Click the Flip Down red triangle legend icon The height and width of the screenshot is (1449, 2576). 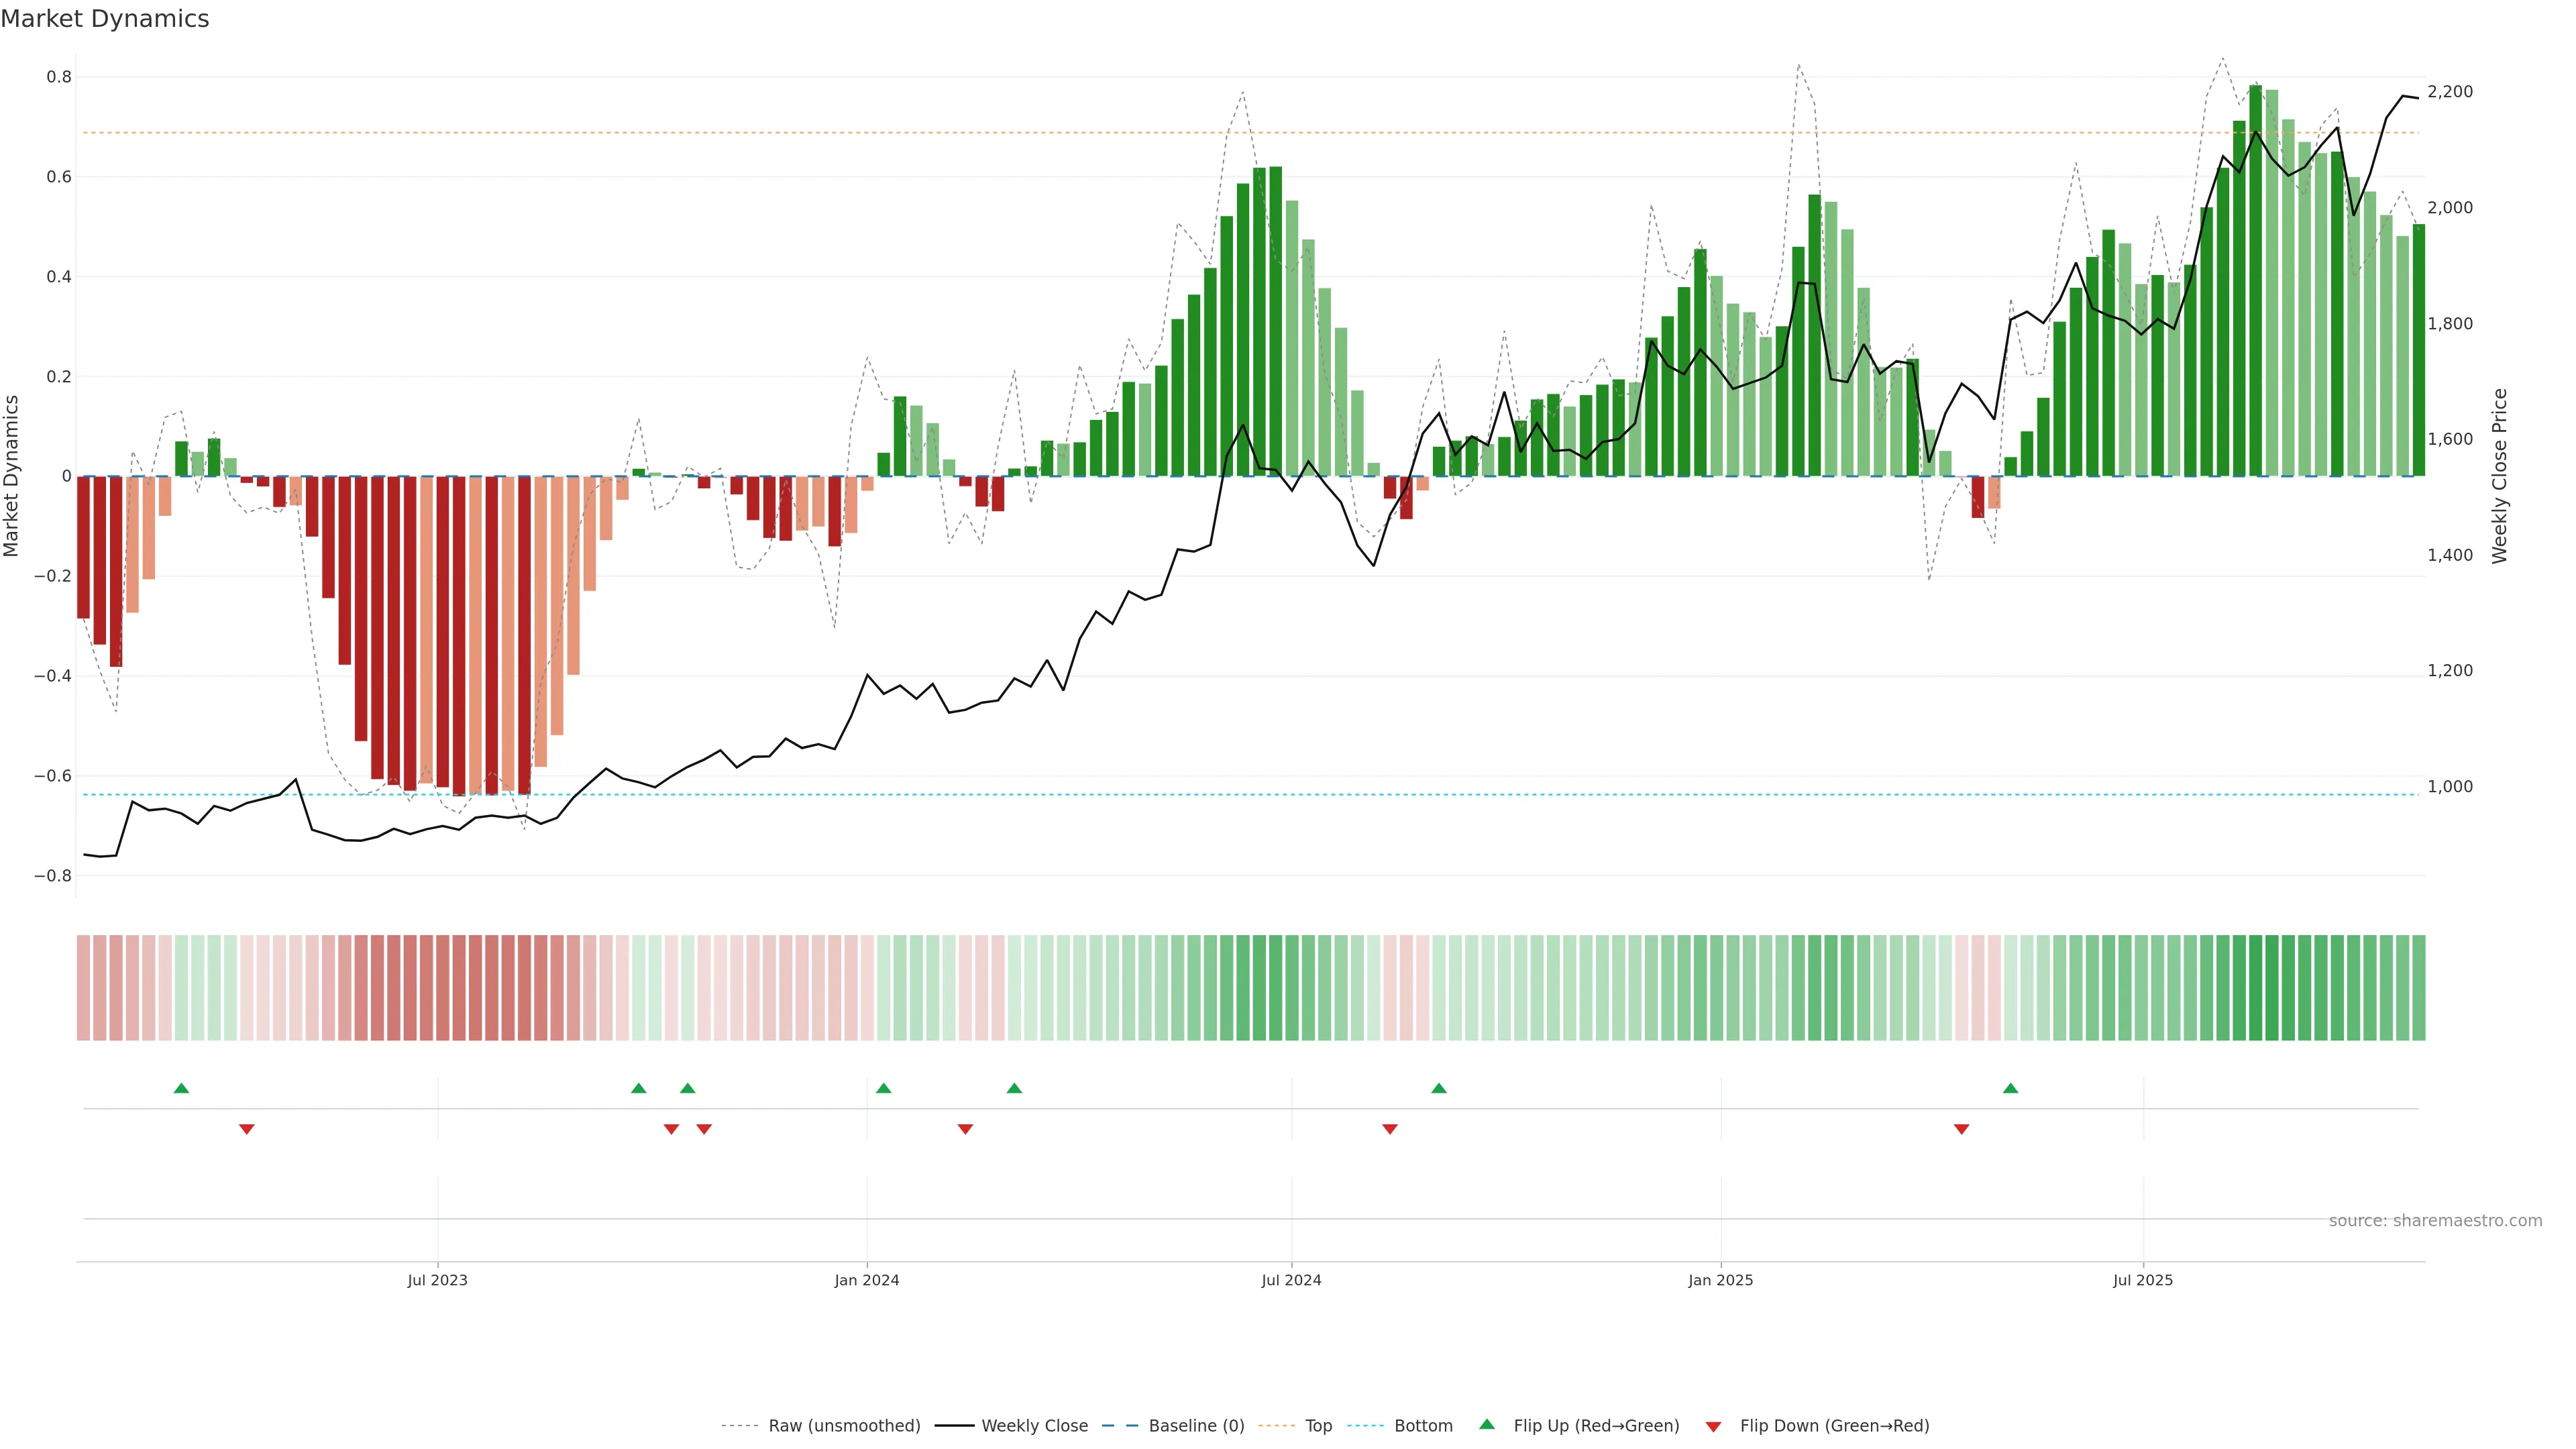click(1713, 1426)
